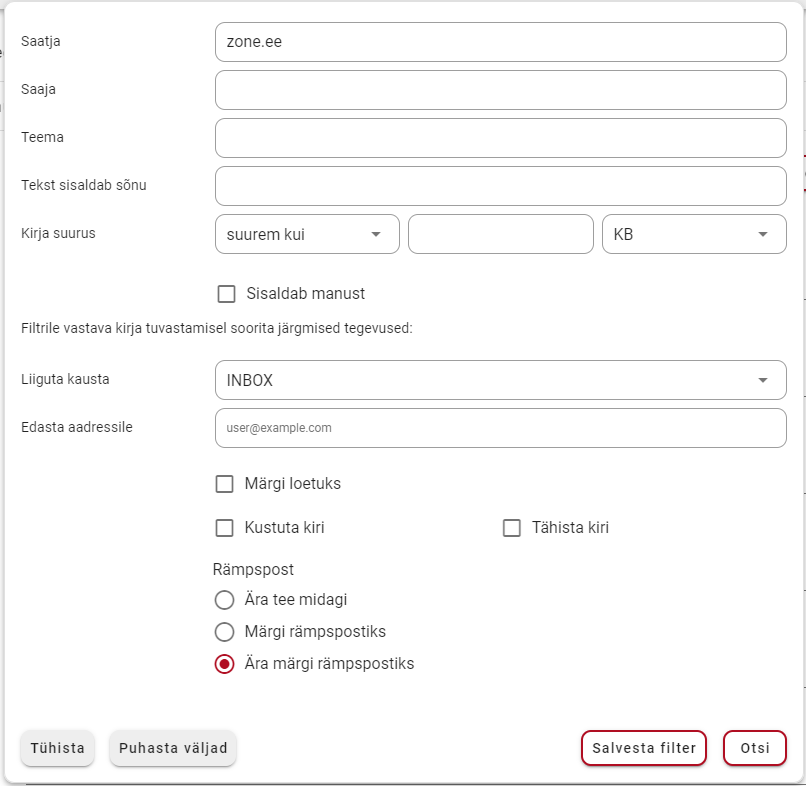Screen dimensions: 806x786
Task: Click the Kirja suurus number field
Action: [x=500, y=234]
